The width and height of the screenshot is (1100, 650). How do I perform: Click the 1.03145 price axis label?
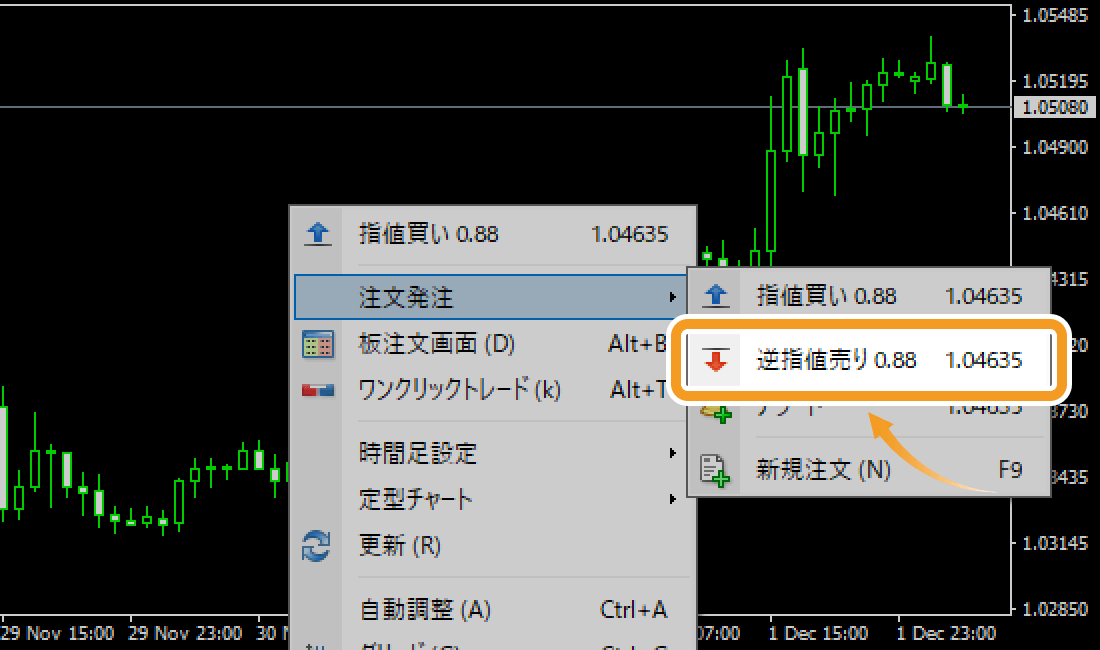click(x=1054, y=543)
